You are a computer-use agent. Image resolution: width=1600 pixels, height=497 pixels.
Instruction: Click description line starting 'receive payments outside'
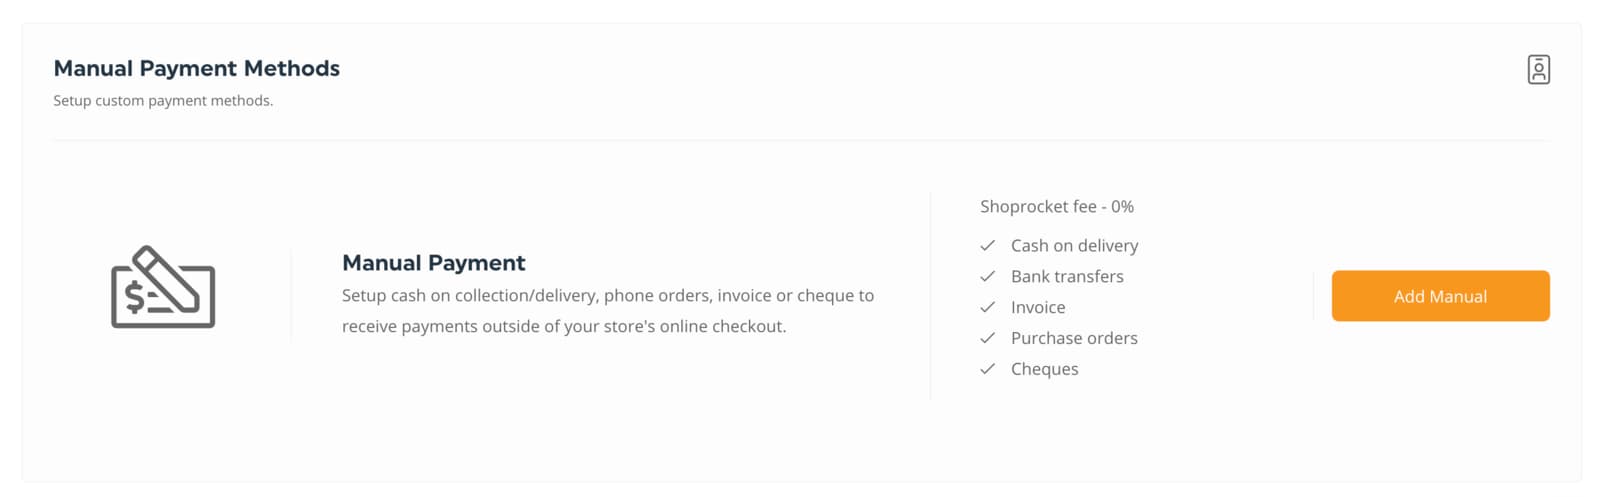coord(564,327)
